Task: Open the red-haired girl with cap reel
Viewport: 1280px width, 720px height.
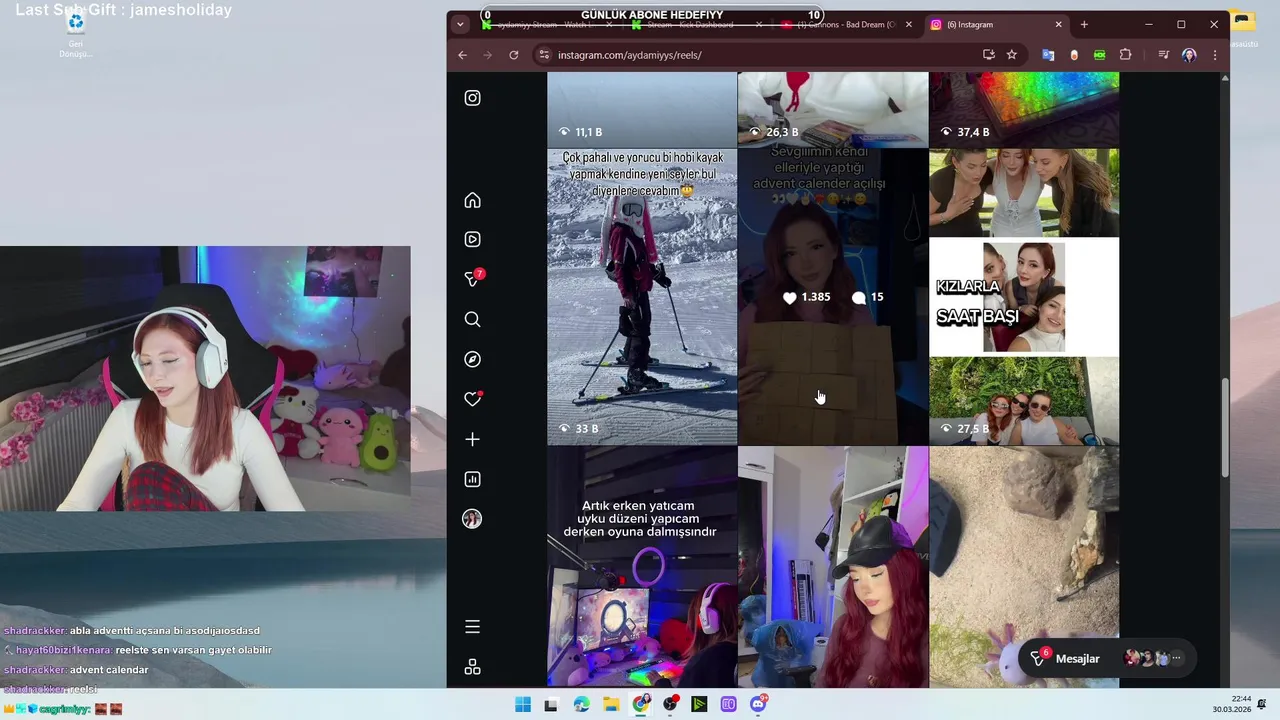Action: pyautogui.click(x=833, y=567)
